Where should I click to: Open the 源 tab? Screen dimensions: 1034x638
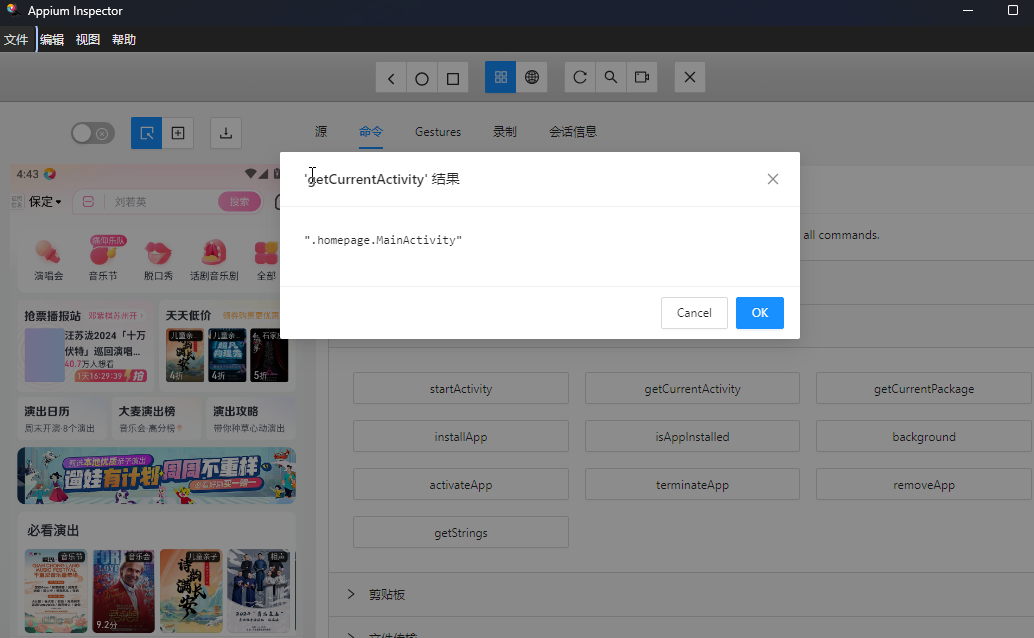[321, 131]
